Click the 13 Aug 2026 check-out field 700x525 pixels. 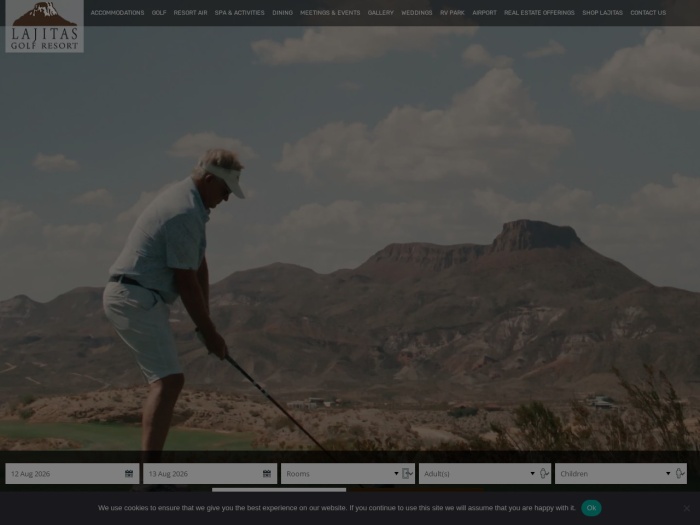210,474
